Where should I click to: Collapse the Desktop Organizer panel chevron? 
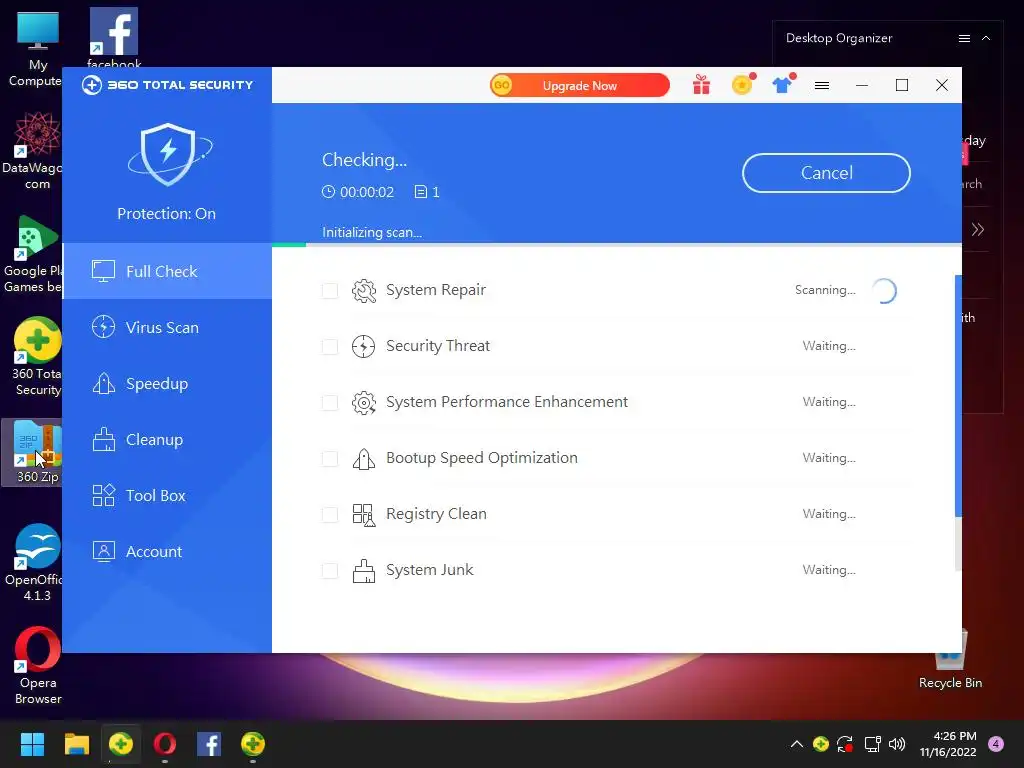coord(986,39)
